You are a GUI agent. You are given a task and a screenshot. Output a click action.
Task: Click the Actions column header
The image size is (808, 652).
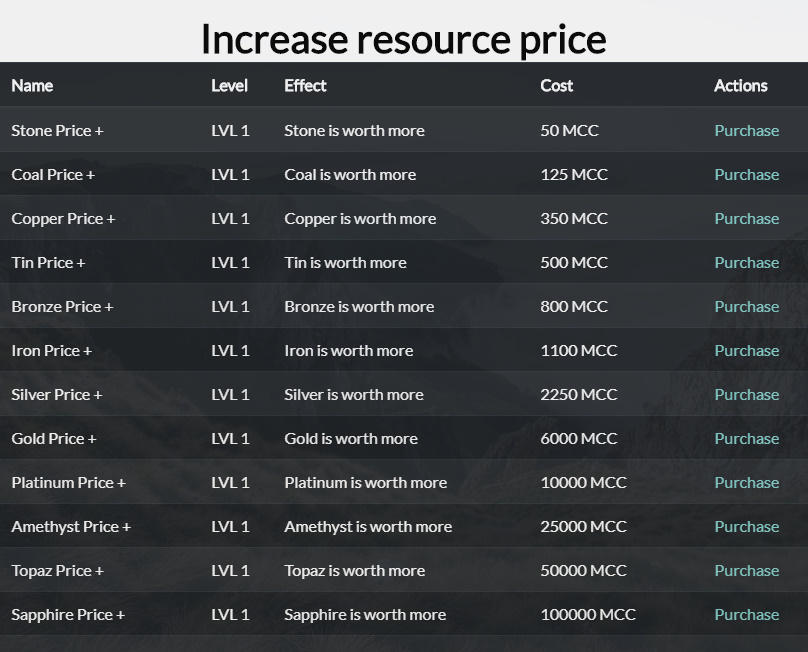pyautogui.click(x=740, y=86)
